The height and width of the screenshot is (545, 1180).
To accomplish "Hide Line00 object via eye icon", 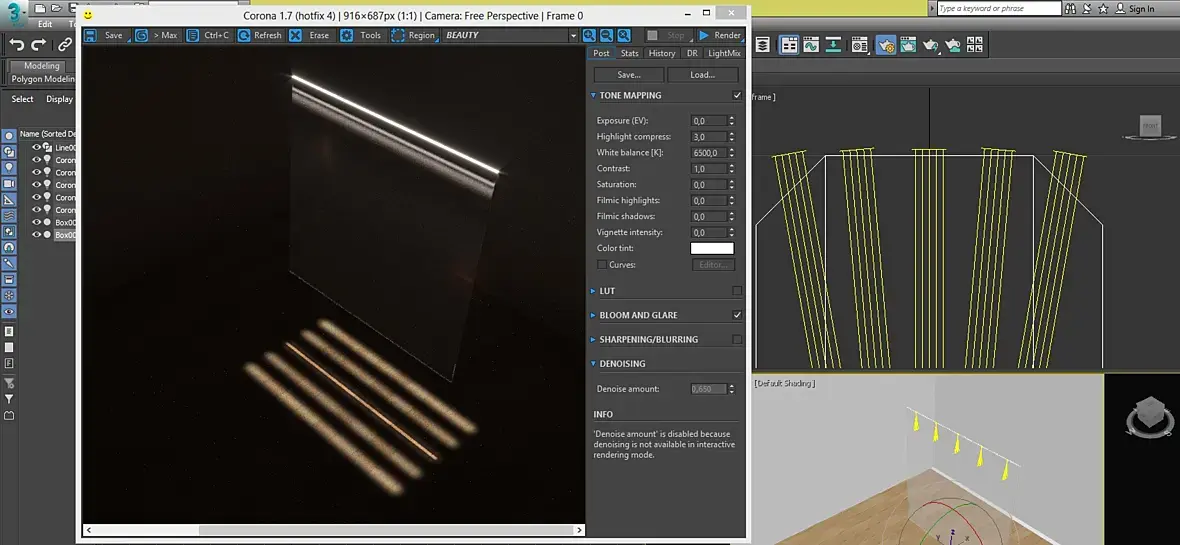I will click(37, 147).
